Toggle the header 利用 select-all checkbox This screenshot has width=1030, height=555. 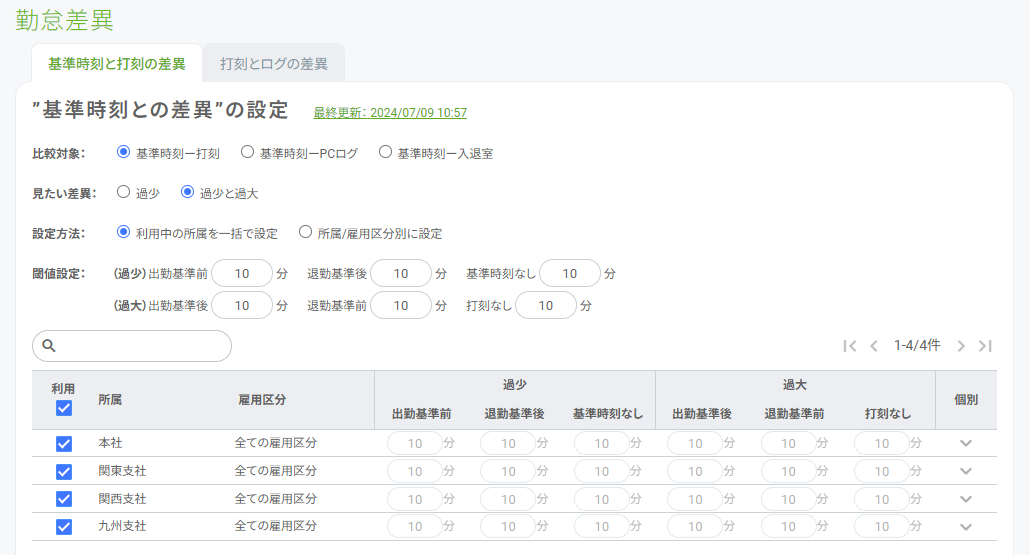[64, 408]
